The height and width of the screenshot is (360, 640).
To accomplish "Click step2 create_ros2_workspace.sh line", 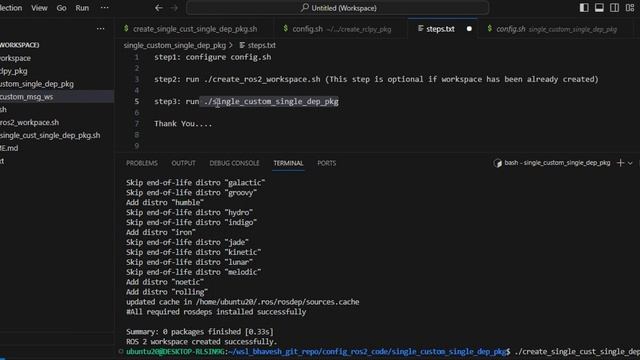I will tap(376, 79).
